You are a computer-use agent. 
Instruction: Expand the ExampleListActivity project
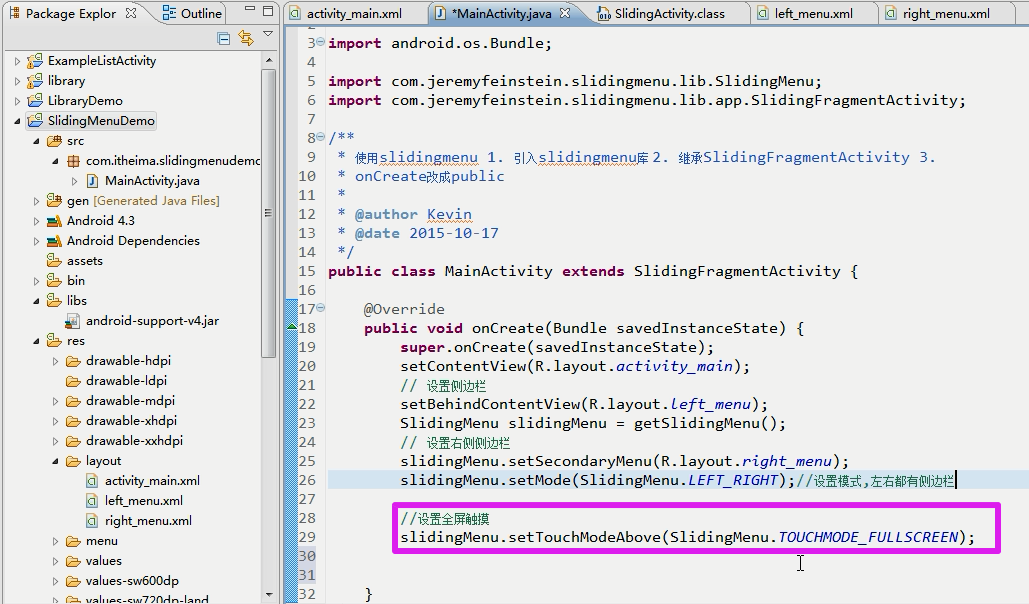[x=17, y=61]
